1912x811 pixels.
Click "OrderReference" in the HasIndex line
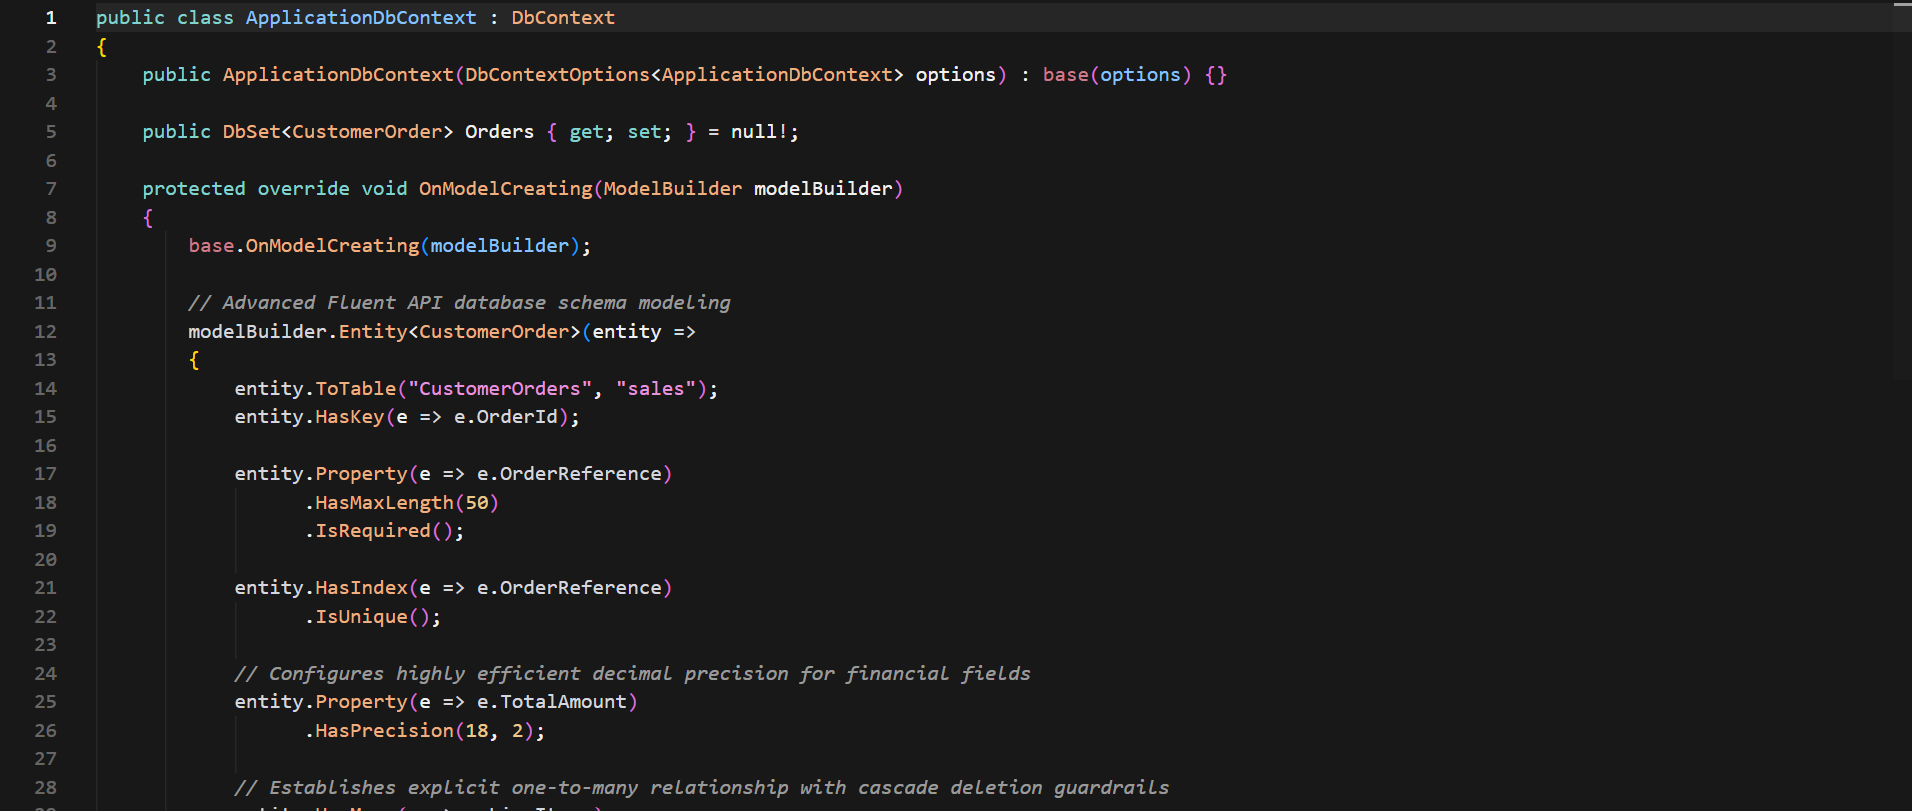coord(580,588)
